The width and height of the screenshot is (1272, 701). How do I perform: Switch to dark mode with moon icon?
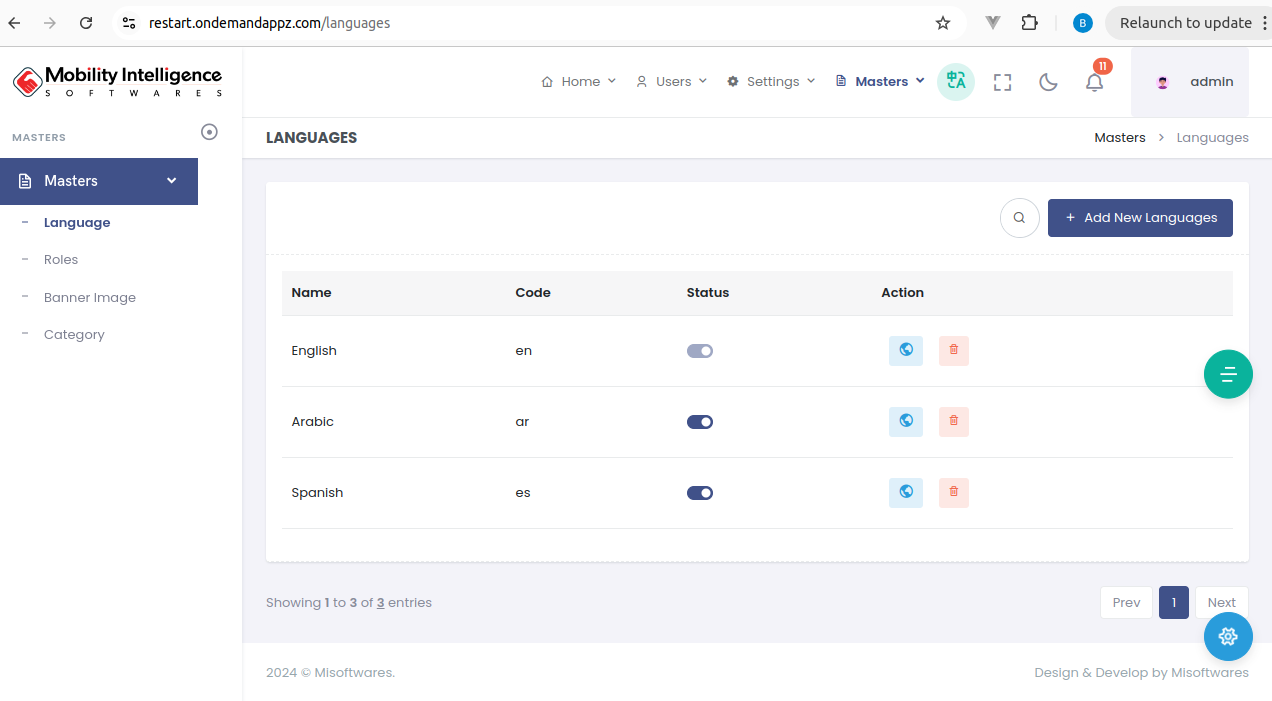pos(1048,82)
